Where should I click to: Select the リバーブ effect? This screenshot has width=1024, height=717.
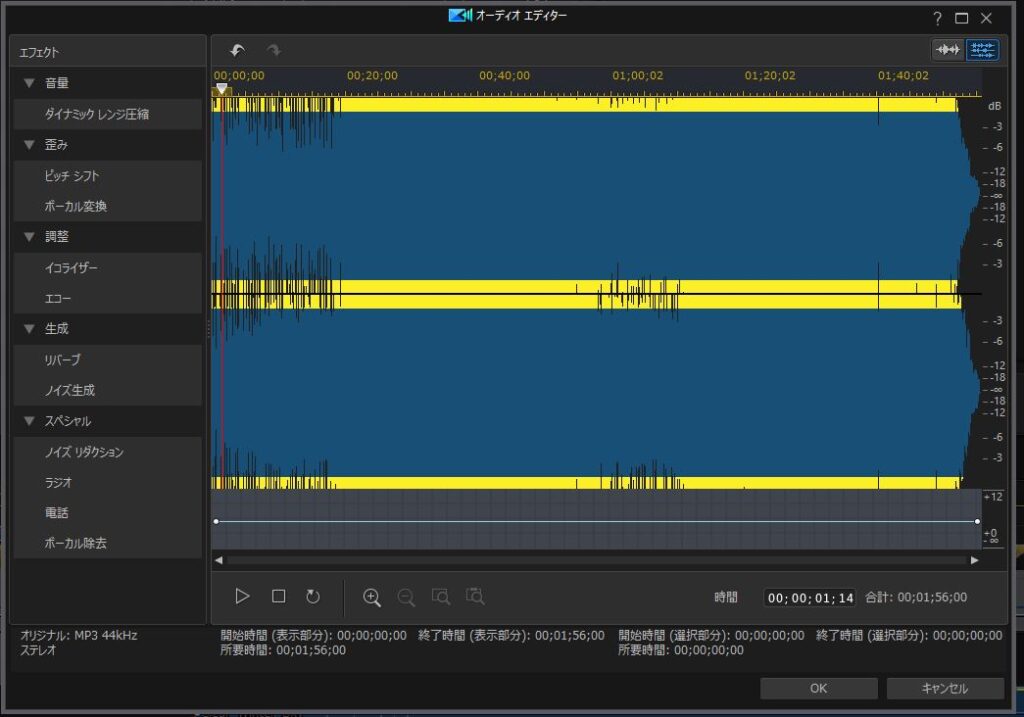(x=108, y=360)
